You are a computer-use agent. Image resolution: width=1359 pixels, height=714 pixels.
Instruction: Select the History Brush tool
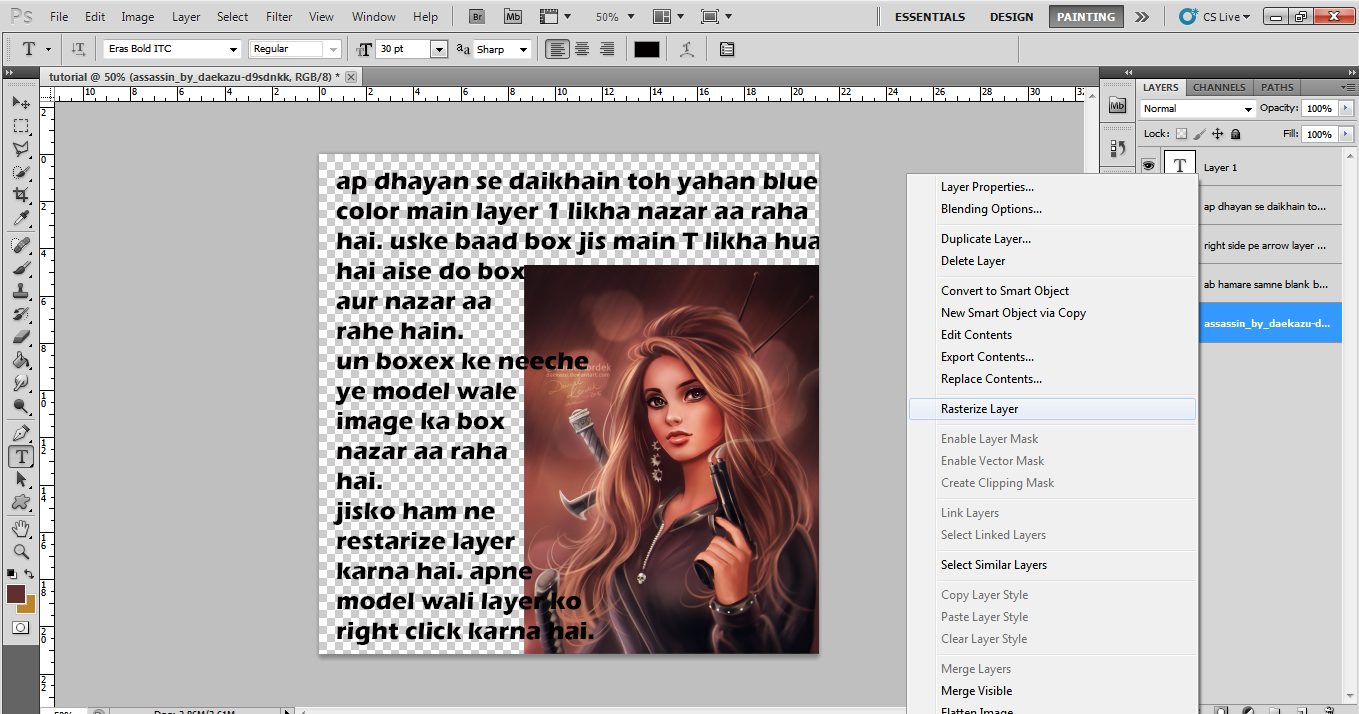21,314
